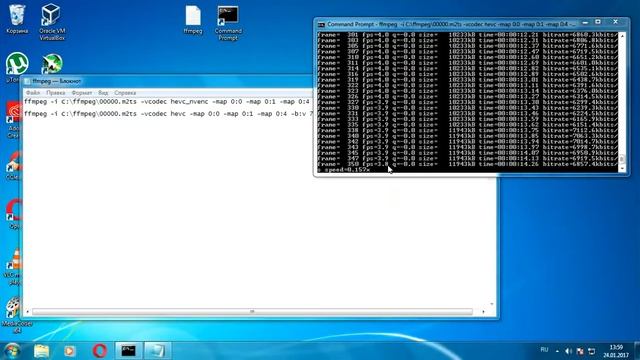The width and height of the screenshot is (640, 360).
Task: Open the Opera browser taskbar icon
Action: click(99, 351)
